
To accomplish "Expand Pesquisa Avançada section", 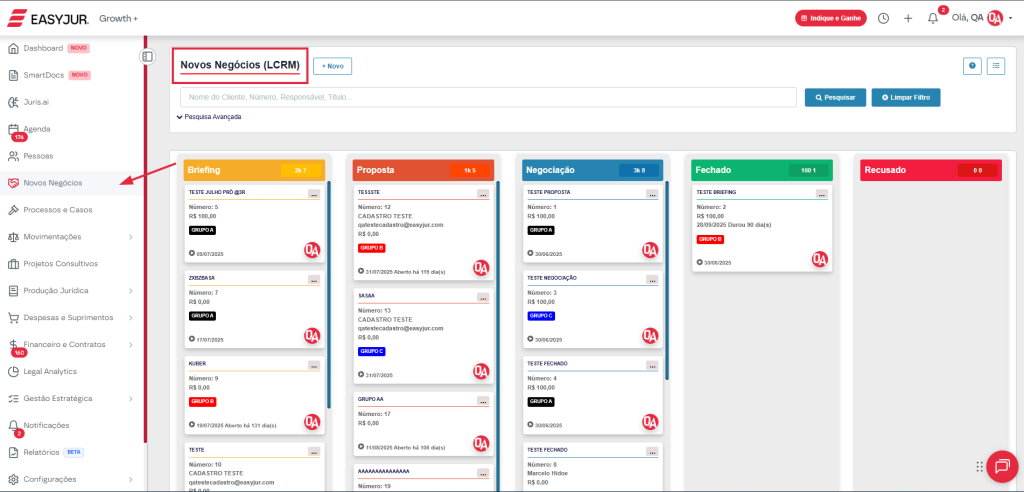I will 209,116.
